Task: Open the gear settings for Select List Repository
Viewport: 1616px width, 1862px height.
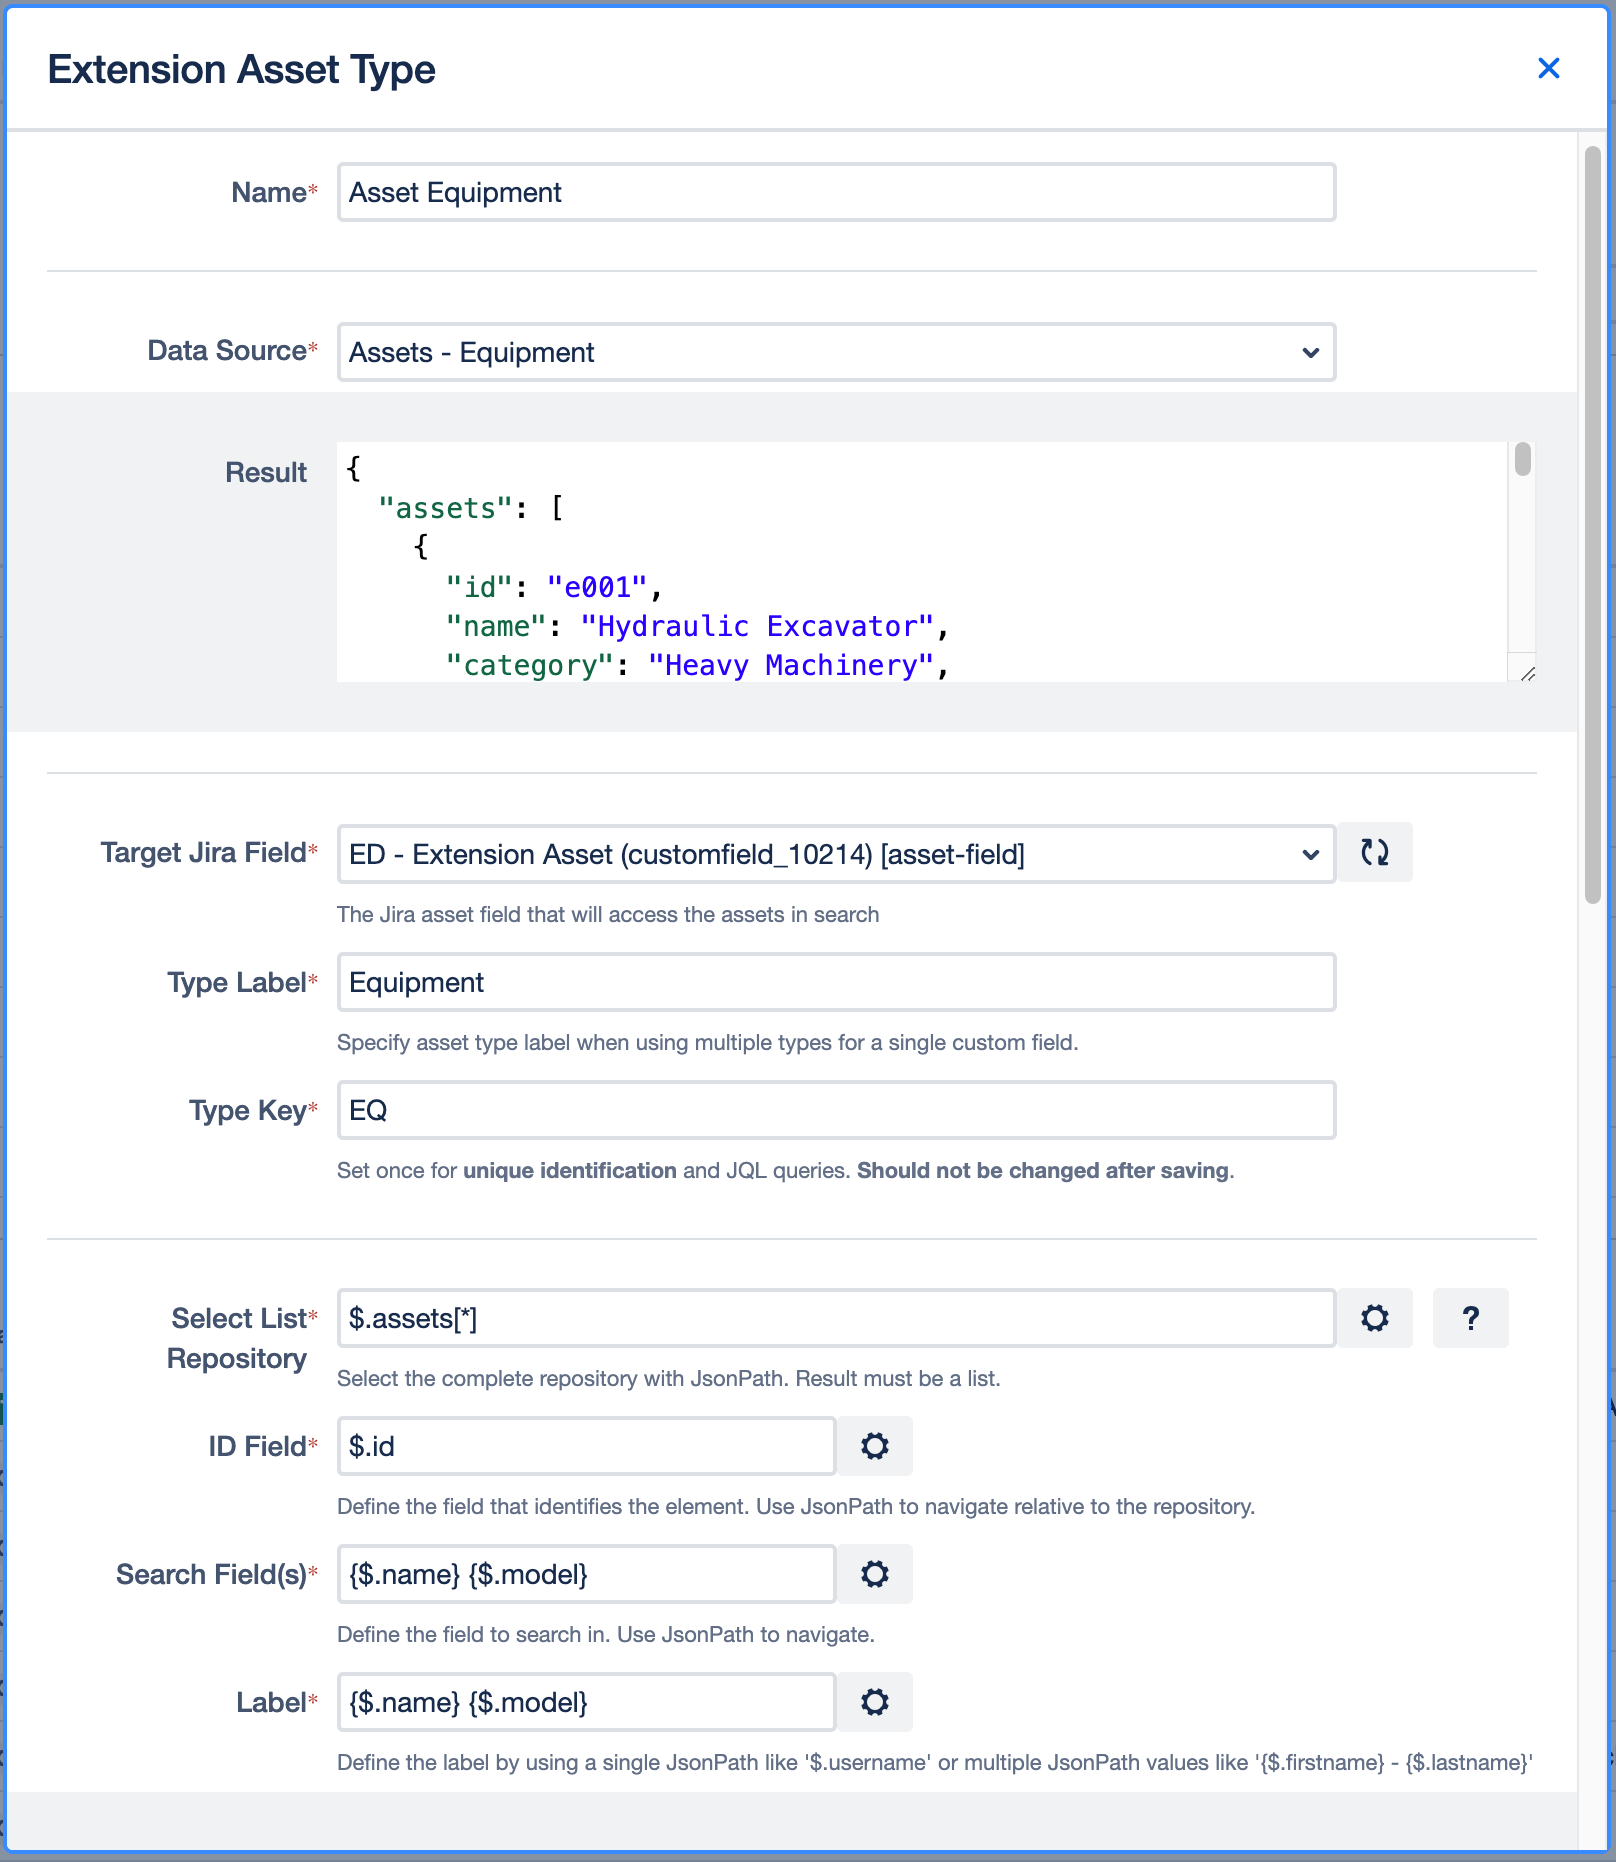Action: [x=1375, y=1318]
